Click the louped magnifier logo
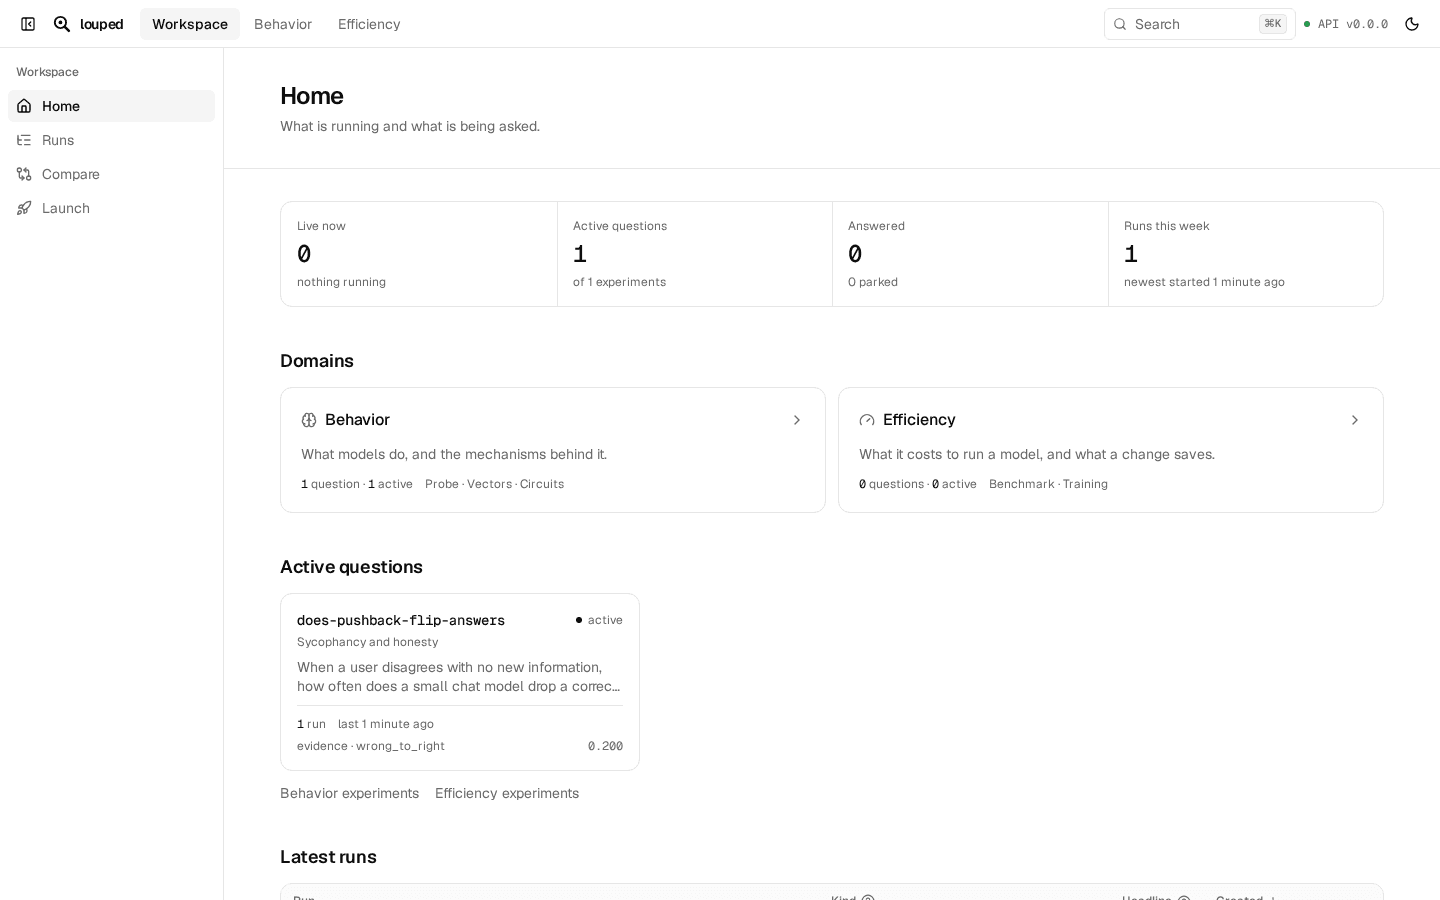1440x900 pixels. tap(62, 24)
